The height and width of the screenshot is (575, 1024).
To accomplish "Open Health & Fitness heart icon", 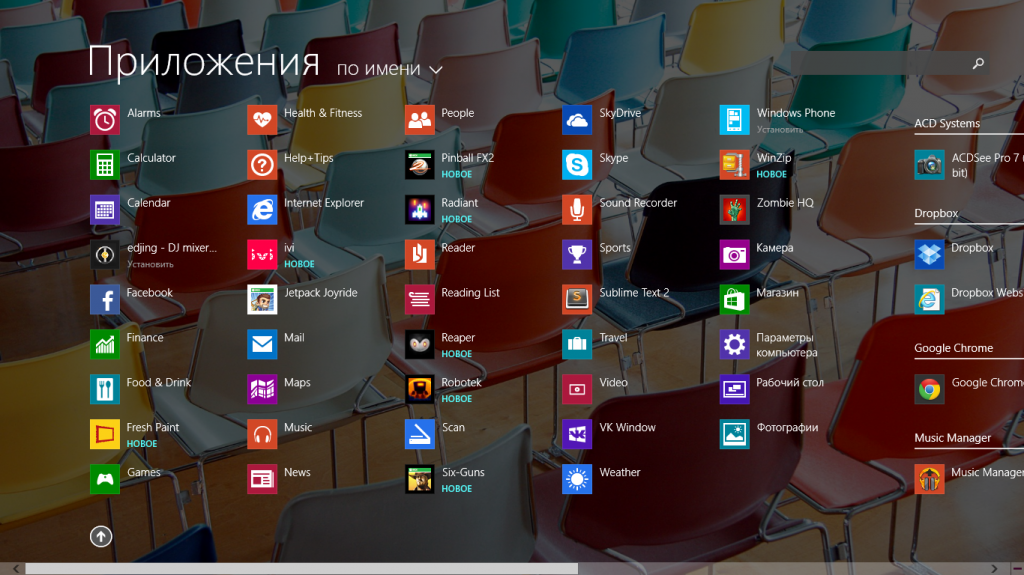I will click(x=262, y=120).
